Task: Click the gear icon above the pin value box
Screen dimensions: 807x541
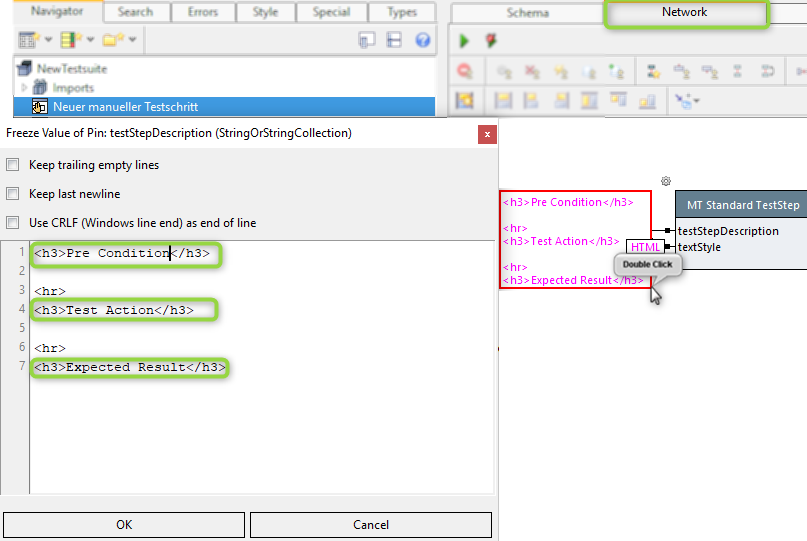Action: point(665,181)
